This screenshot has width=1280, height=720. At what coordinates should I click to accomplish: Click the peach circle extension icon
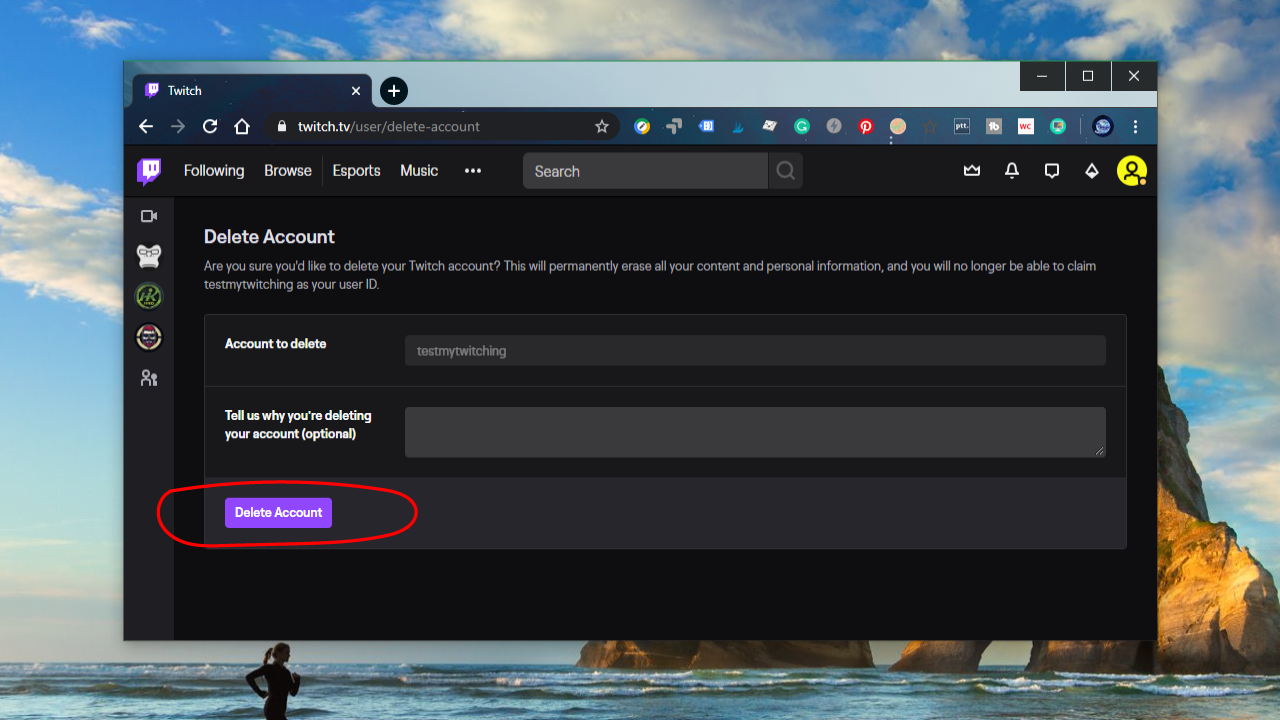tap(898, 127)
